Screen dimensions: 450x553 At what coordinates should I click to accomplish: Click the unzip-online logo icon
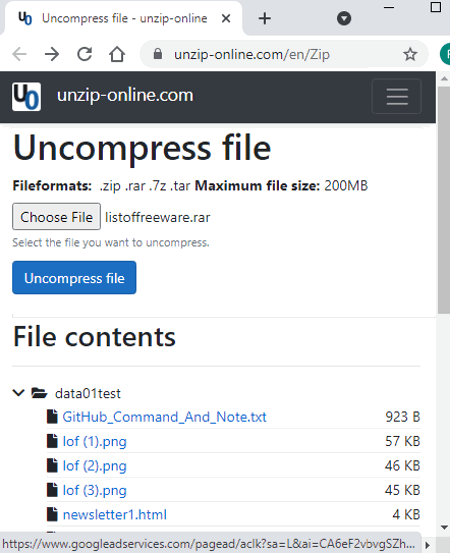click(26, 96)
